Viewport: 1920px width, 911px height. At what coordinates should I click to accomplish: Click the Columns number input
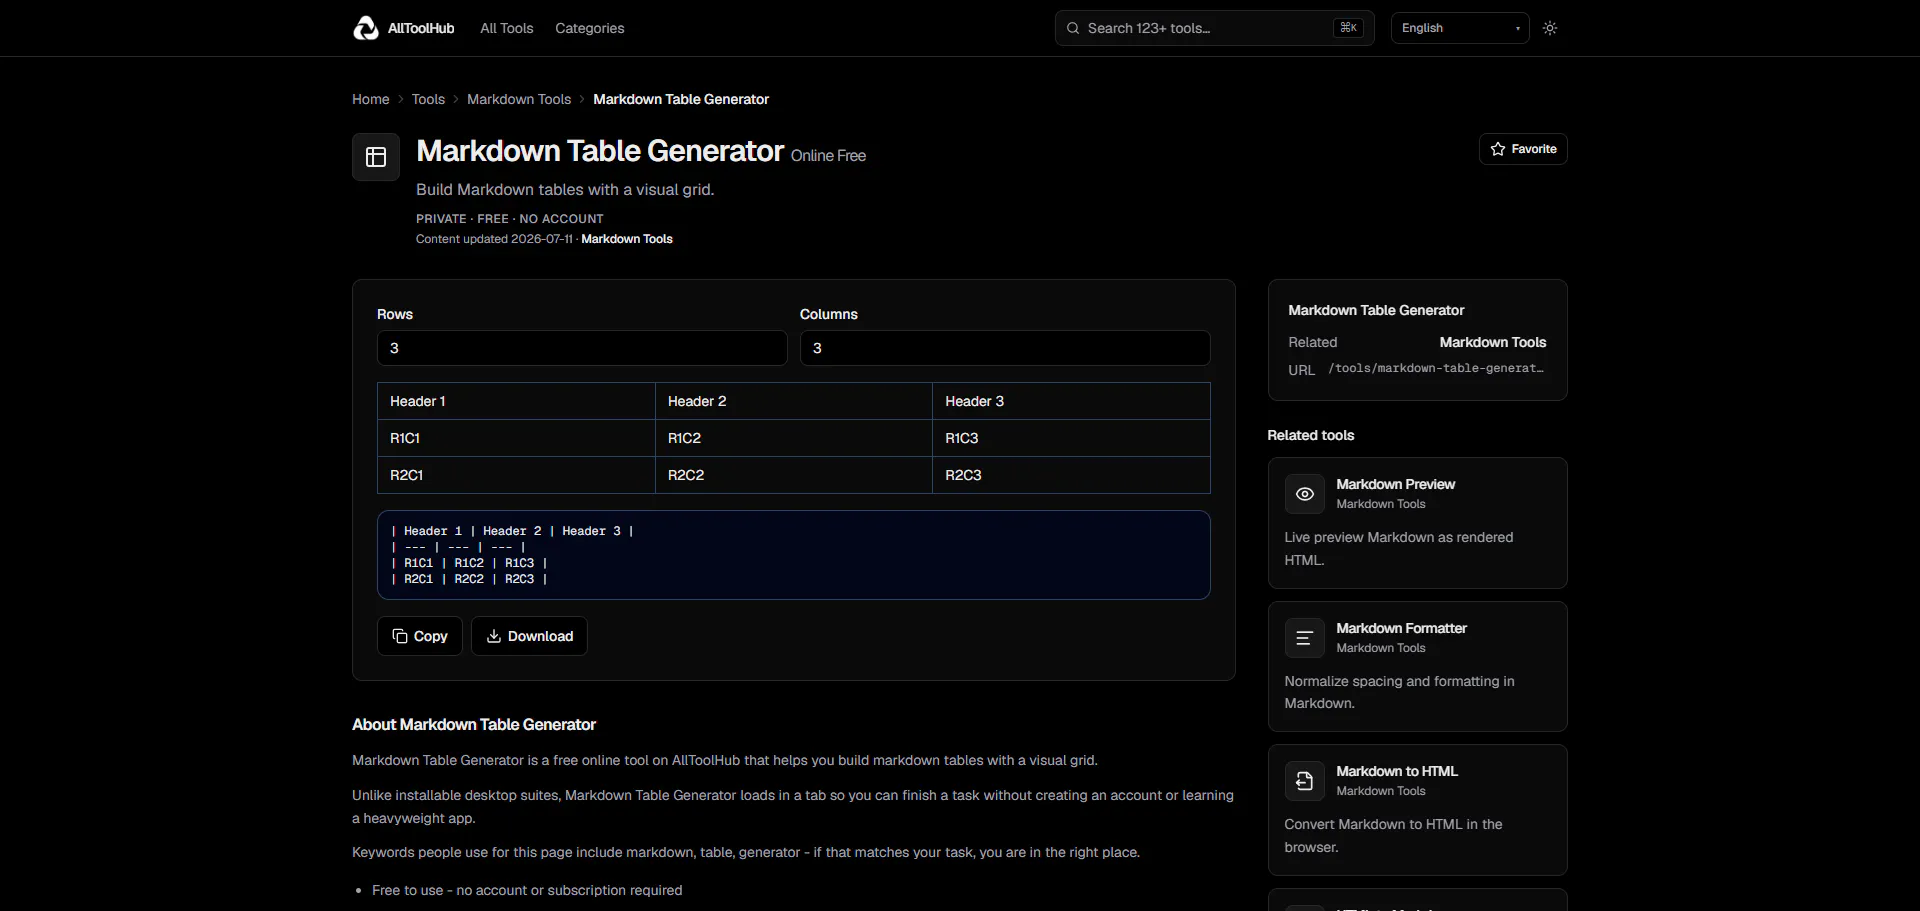1005,348
